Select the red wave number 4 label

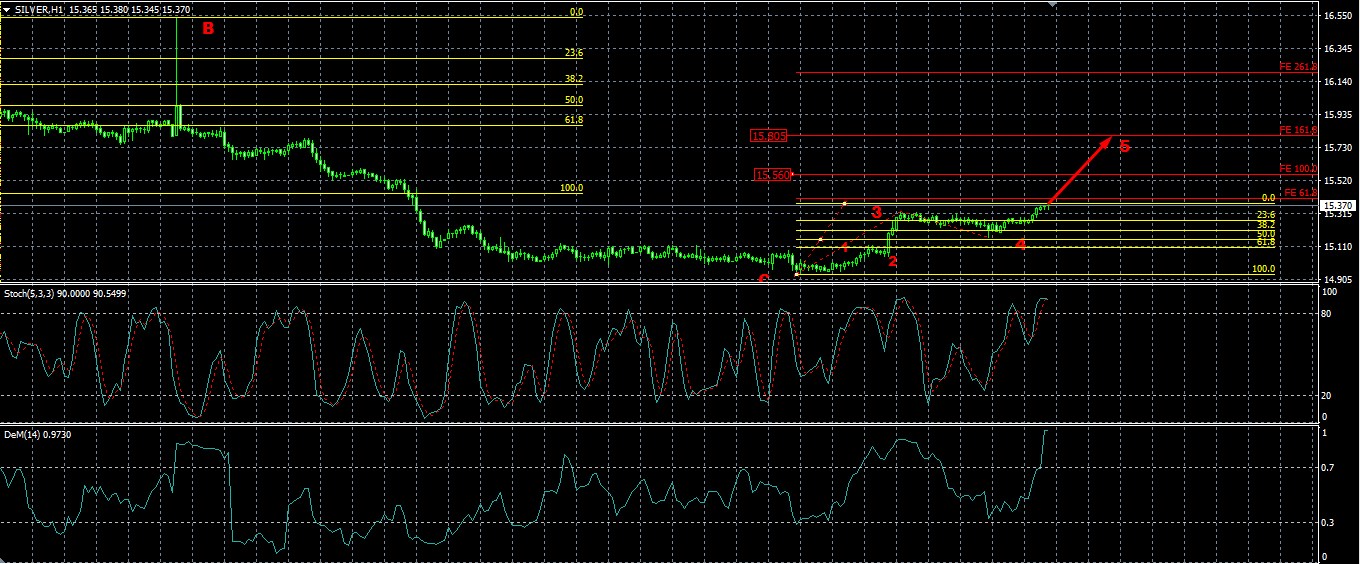click(x=1020, y=244)
